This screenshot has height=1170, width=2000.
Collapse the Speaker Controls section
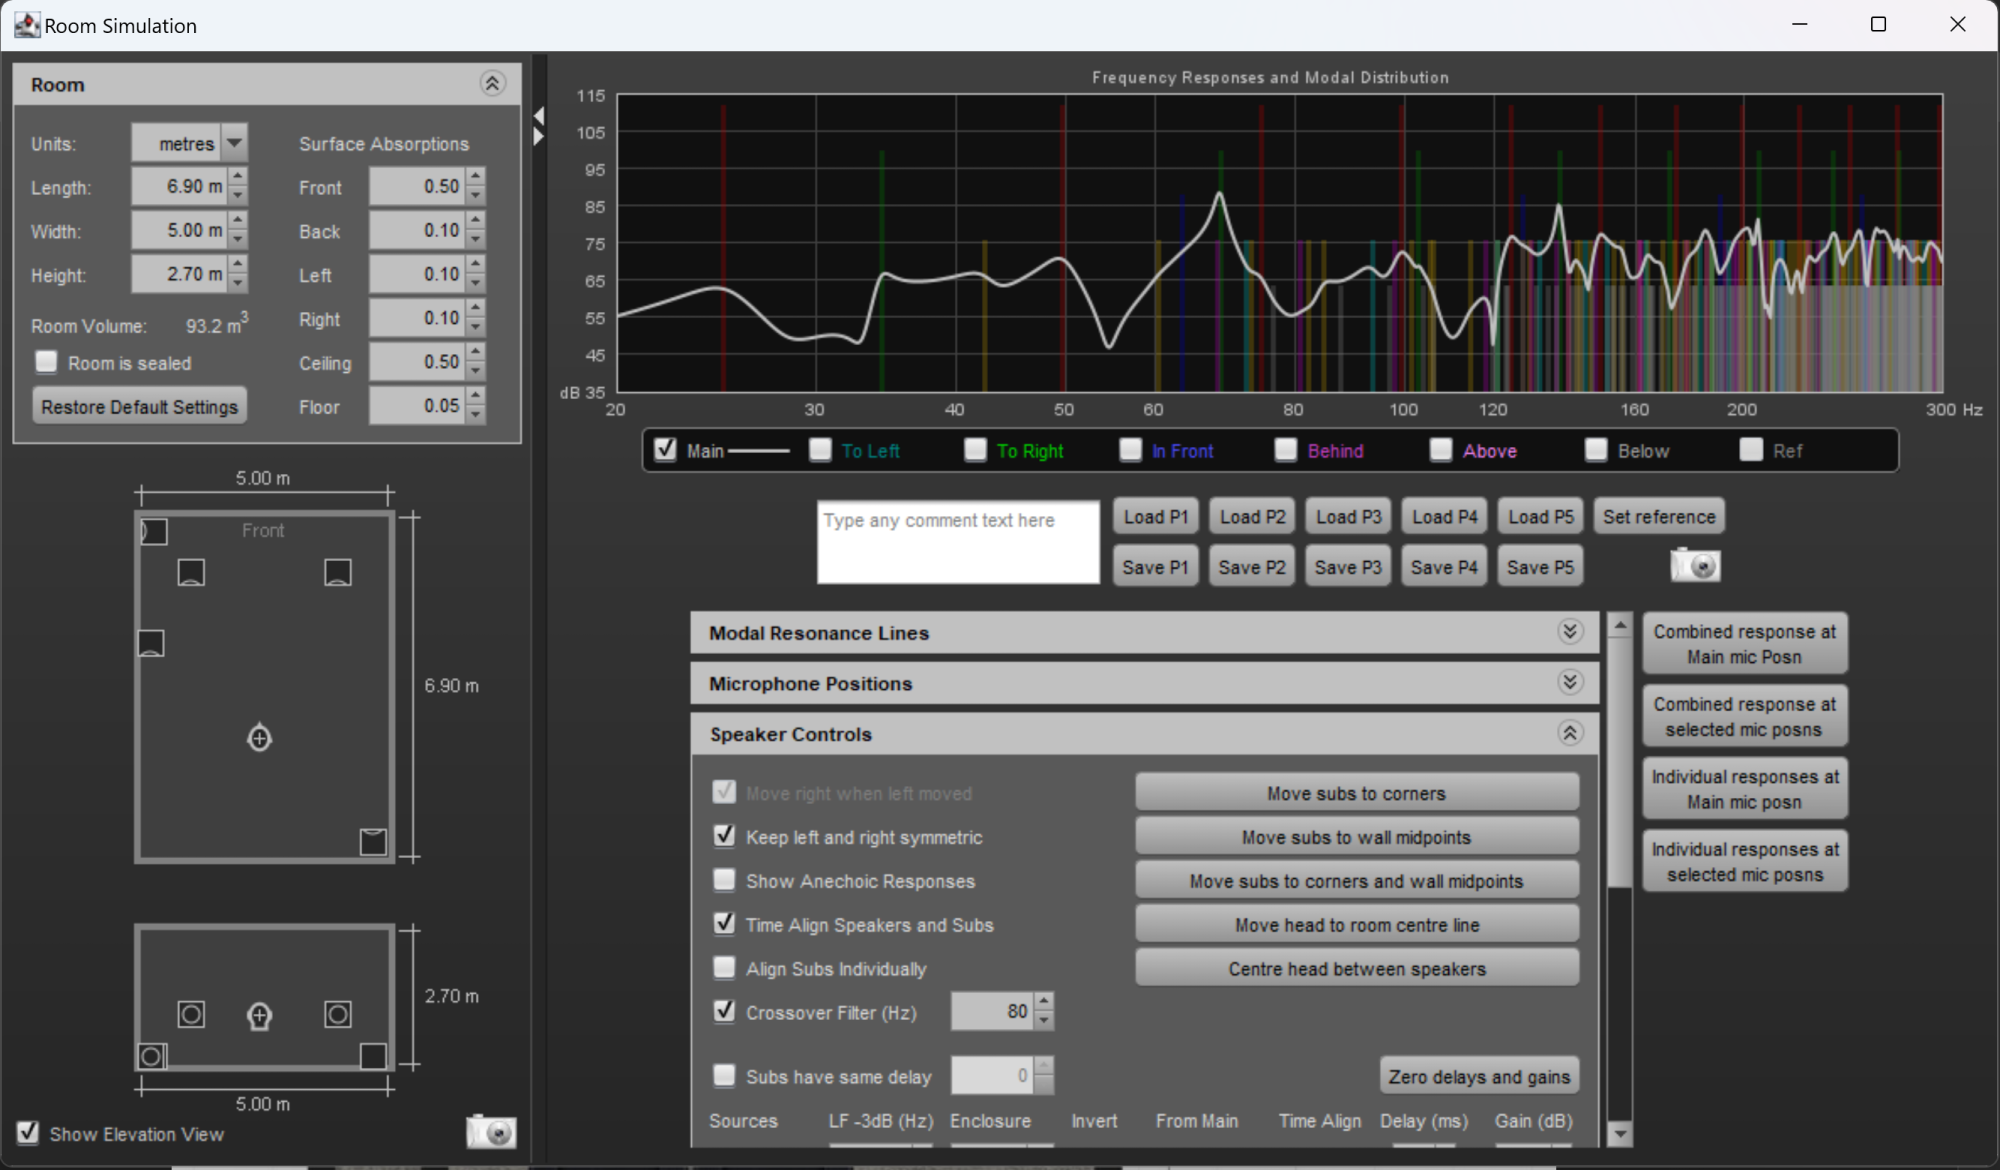pos(1569,733)
